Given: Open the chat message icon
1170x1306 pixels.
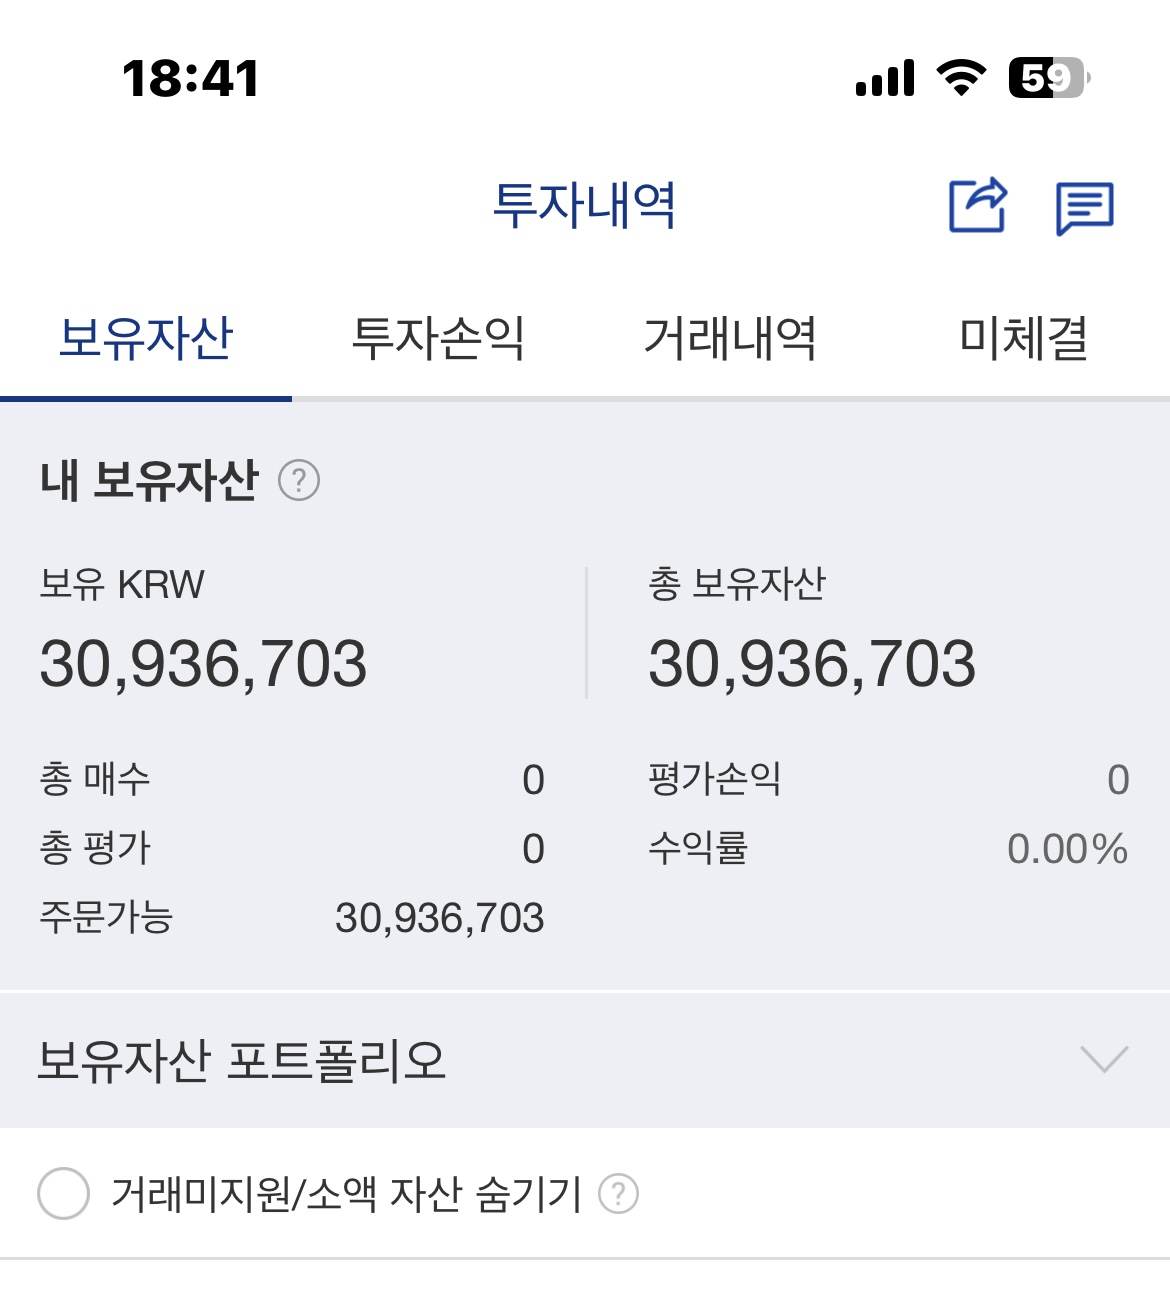Looking at the screenshot, I should click(x=1085, y=208).
